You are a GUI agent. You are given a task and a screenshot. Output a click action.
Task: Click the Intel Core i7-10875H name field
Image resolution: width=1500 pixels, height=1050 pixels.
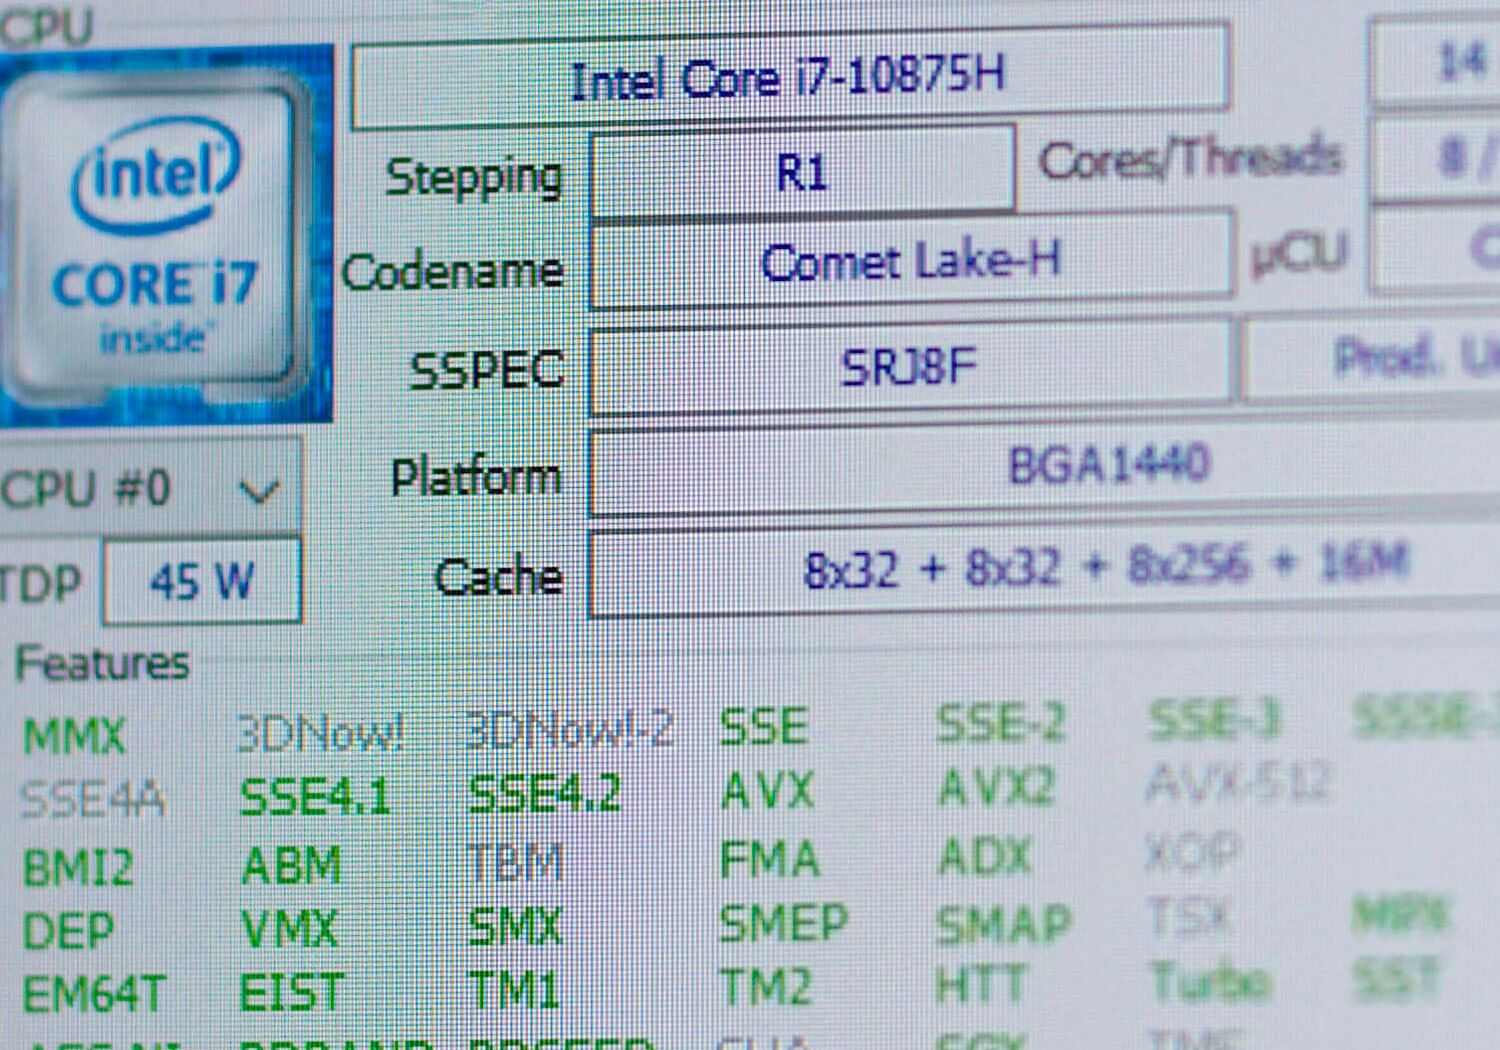coord(790,77)
